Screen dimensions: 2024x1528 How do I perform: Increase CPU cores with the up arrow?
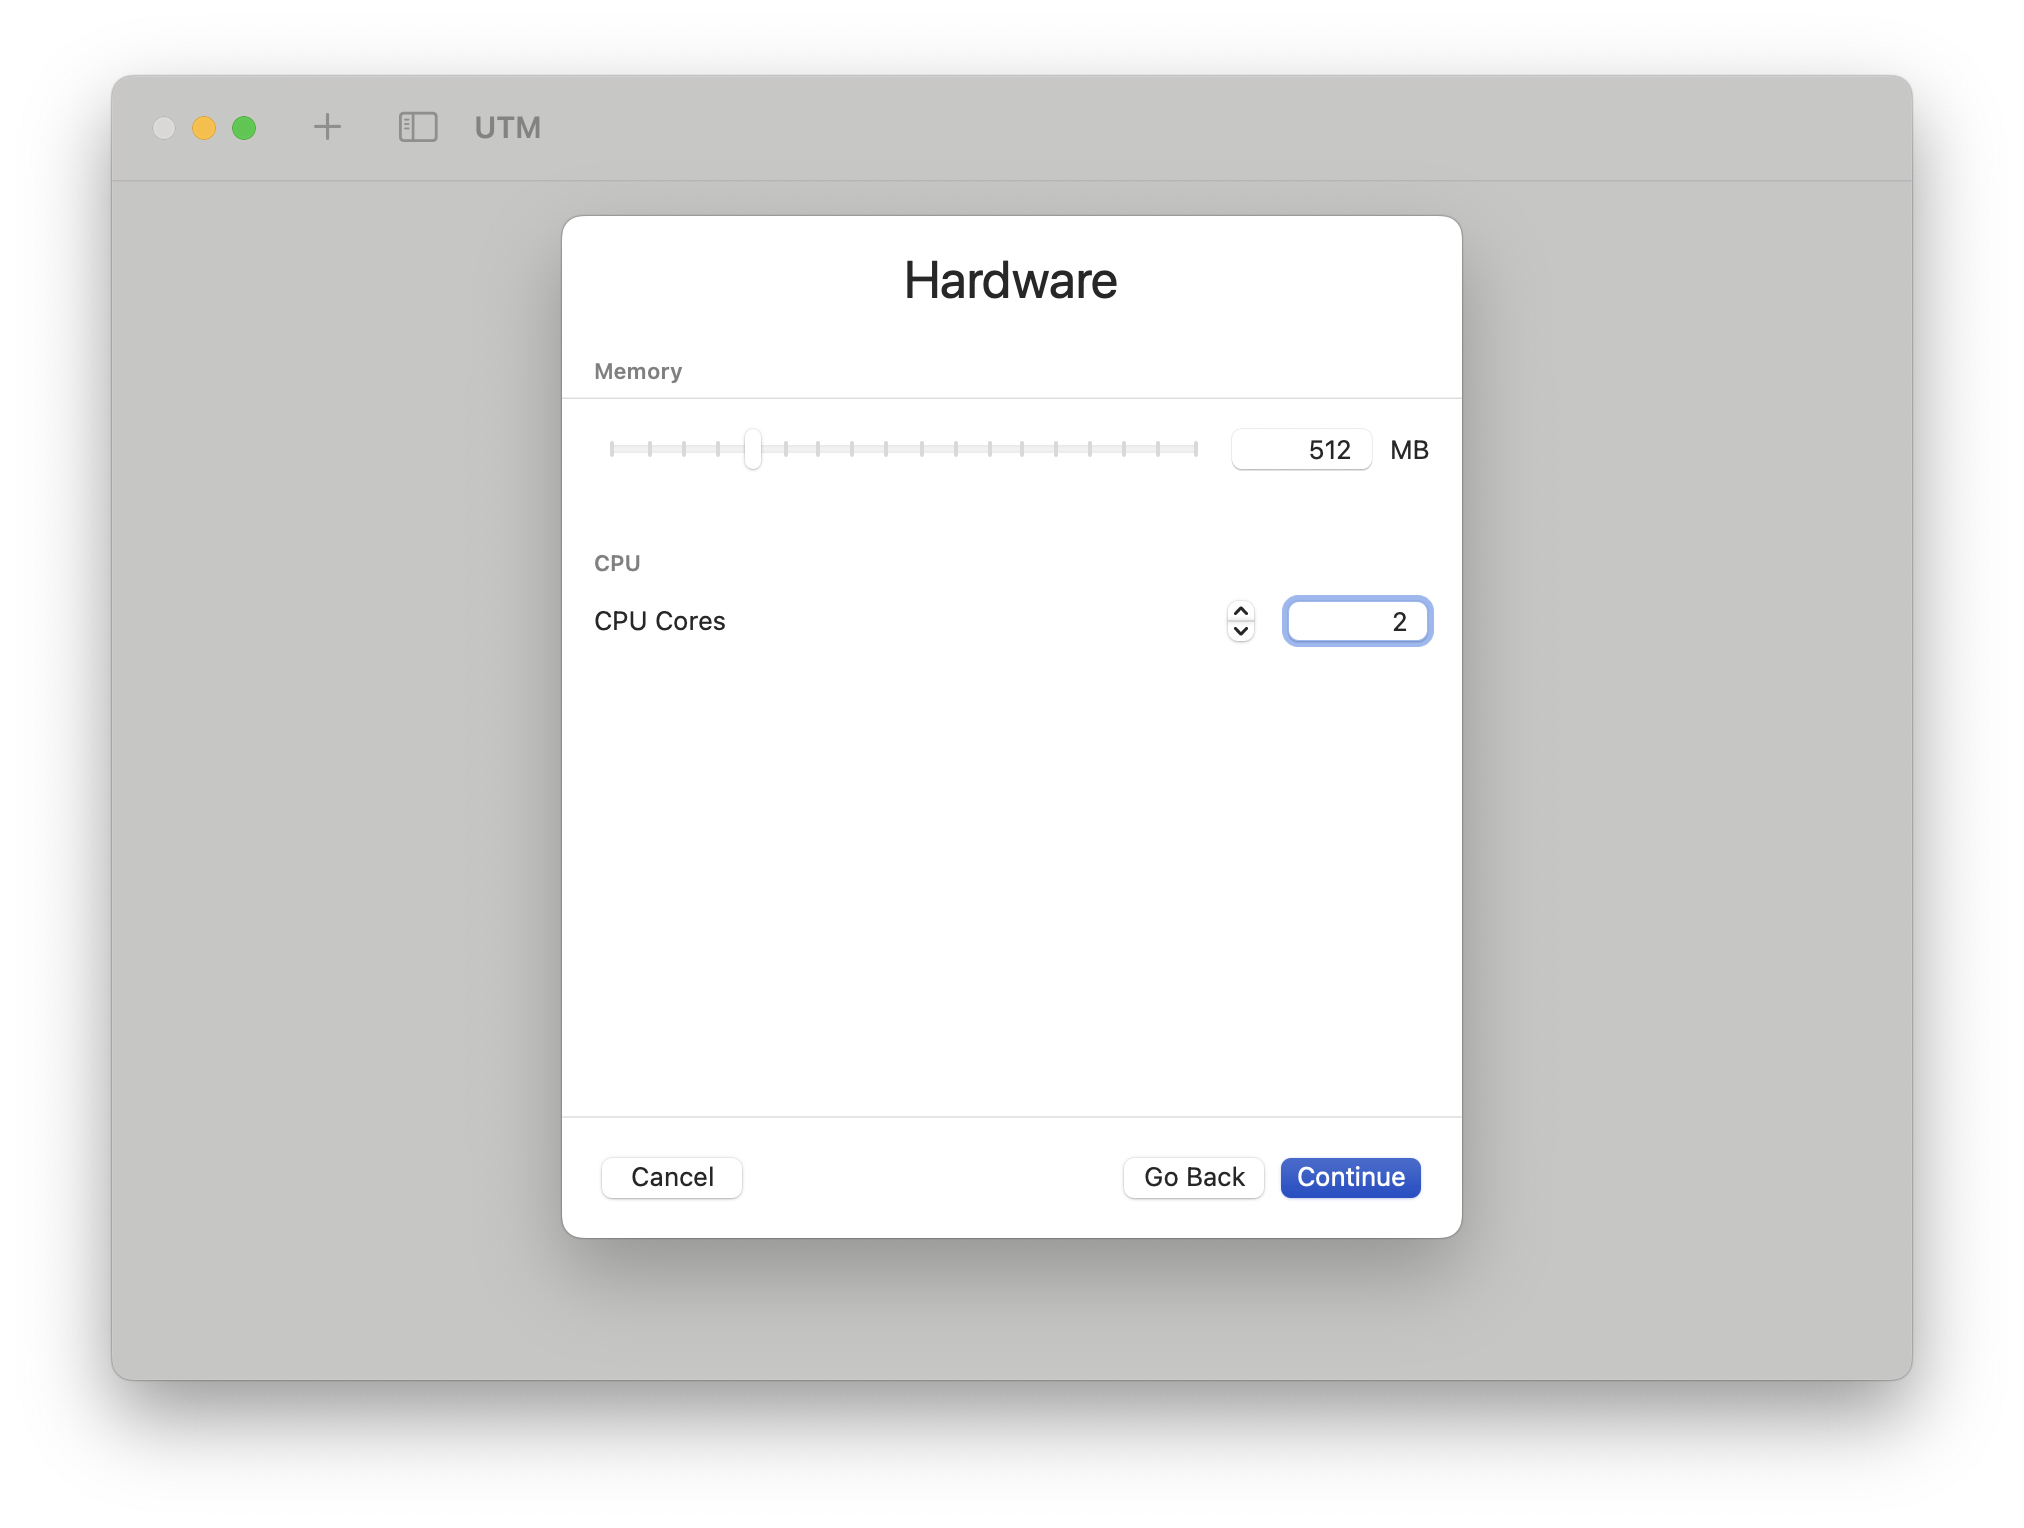(x=1241, y=611)
